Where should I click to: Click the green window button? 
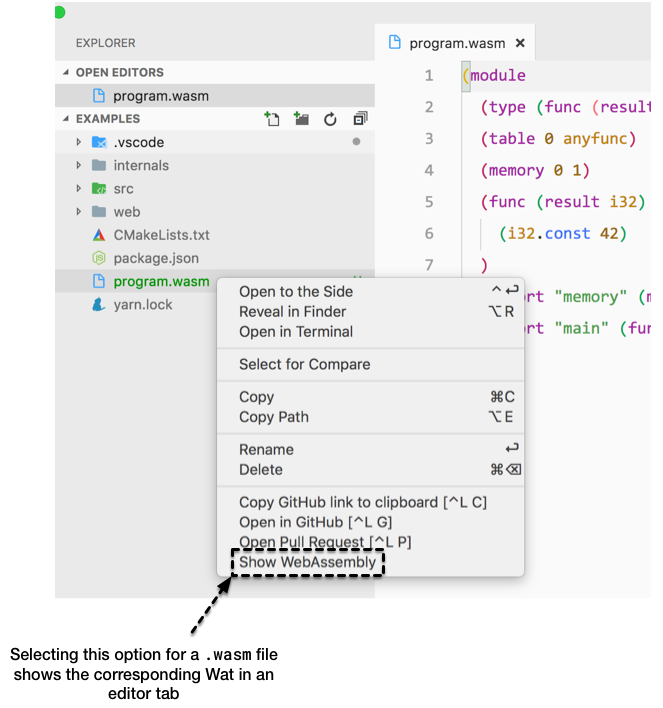pyautogui.click(x=59, y=12)
